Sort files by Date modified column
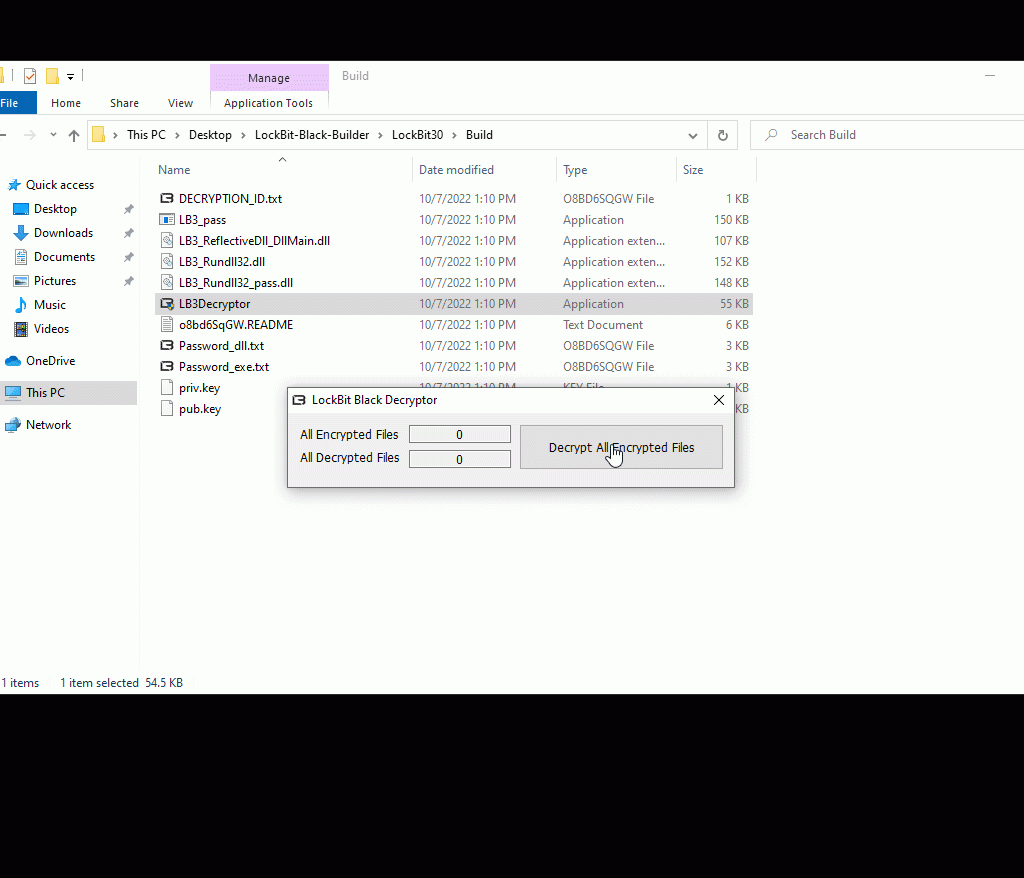Viewport: 1024px width, 878px height. pyautogui.click(x=456, y=170)
